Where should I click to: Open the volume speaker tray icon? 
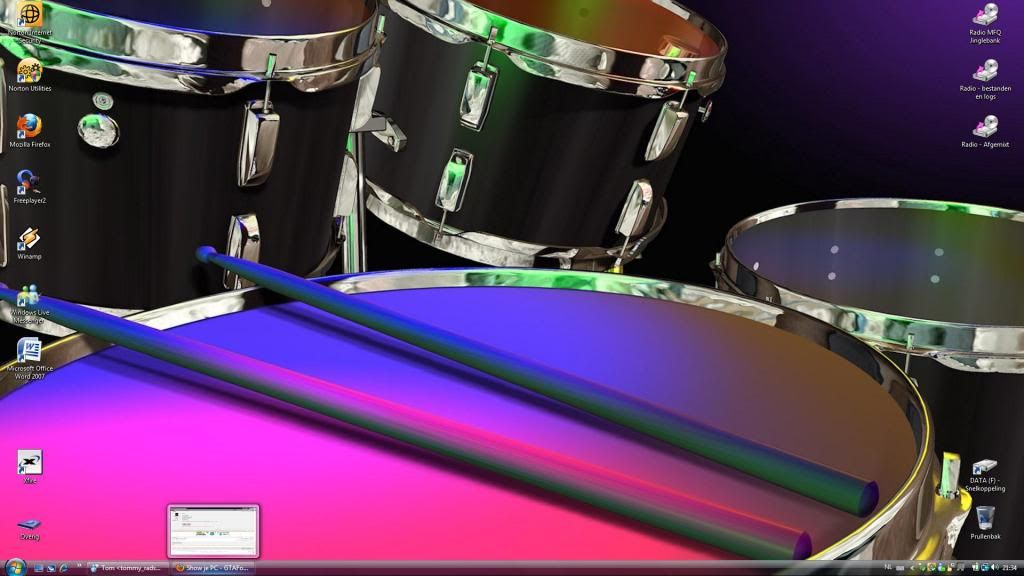coord(995,568)
